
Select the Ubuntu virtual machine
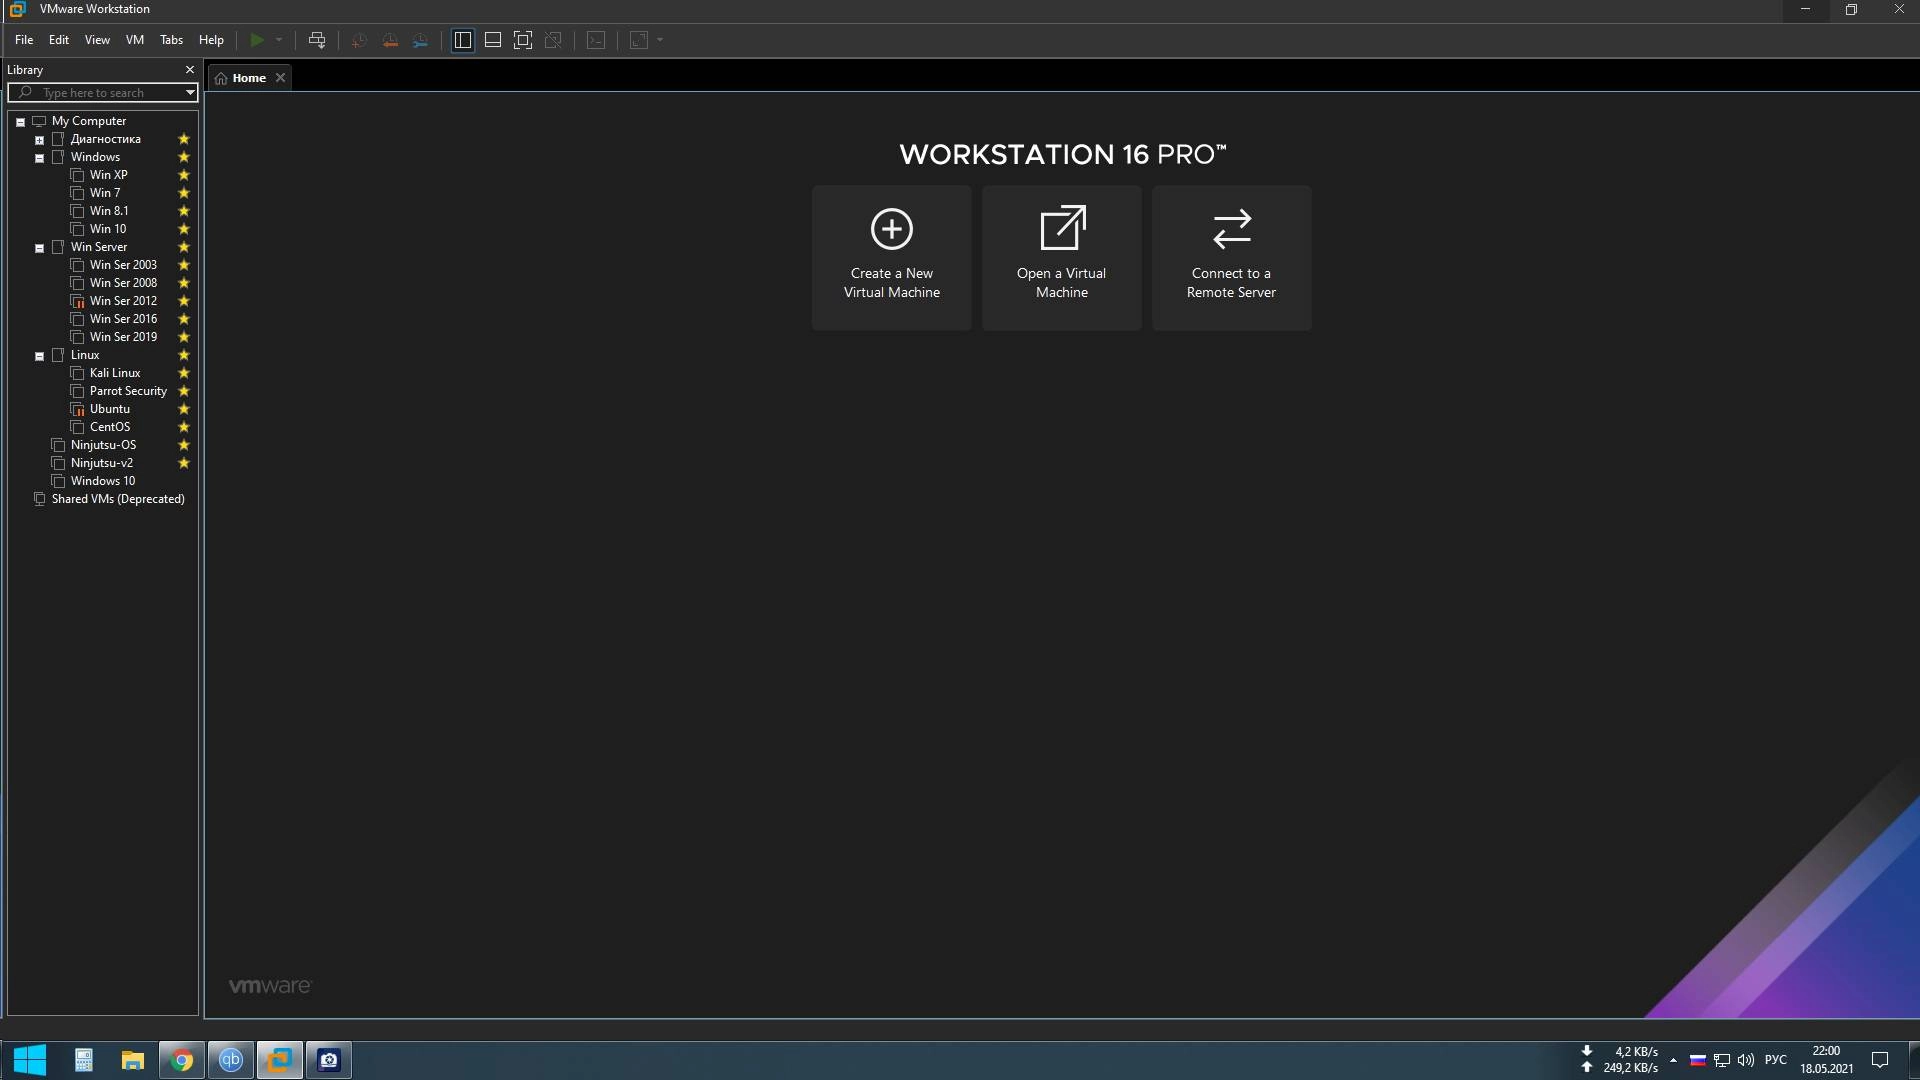(110, 409)
